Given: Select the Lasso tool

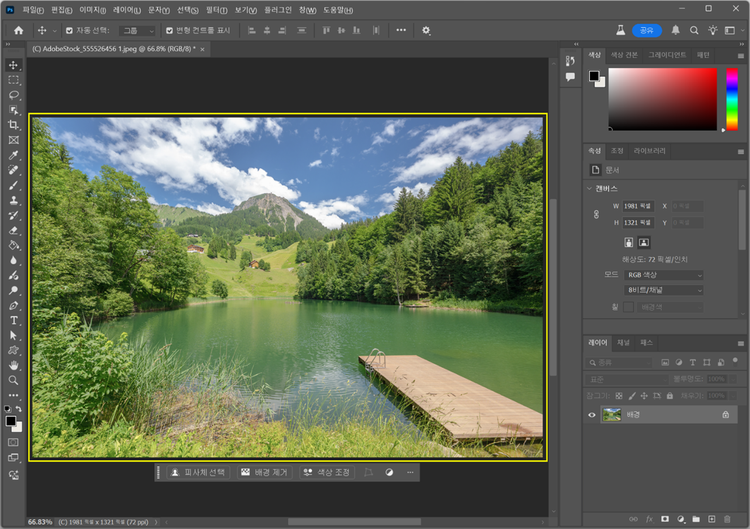Looking at the screenshot, I should point(14,95).
